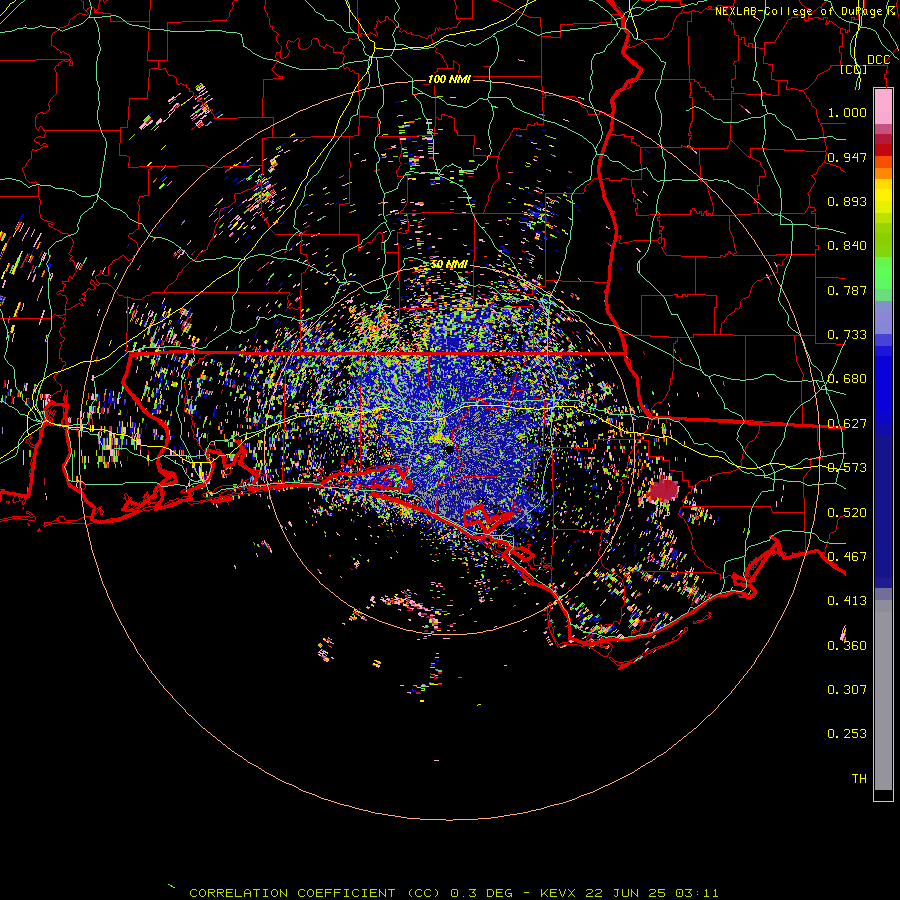The width and height of the screenshot is (900, 900).
Task: Click the [CC] unit label
Action: tap(854, 69)
